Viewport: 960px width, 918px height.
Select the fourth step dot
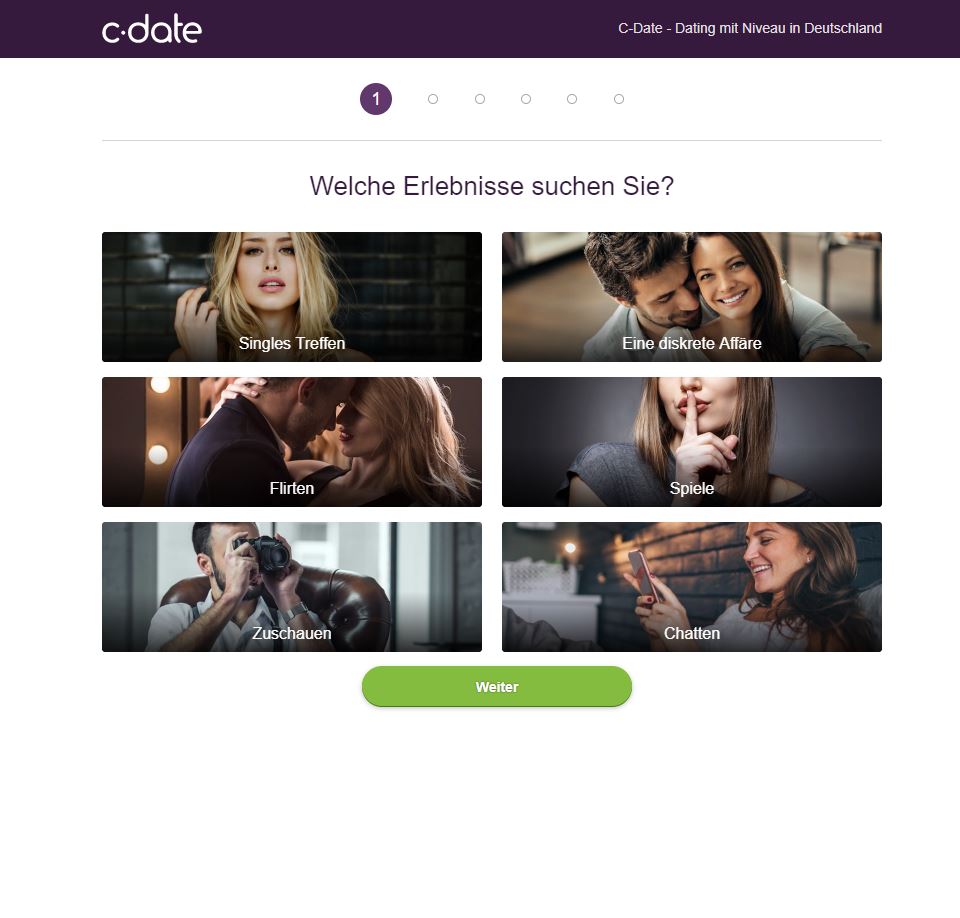coord(526,99)
